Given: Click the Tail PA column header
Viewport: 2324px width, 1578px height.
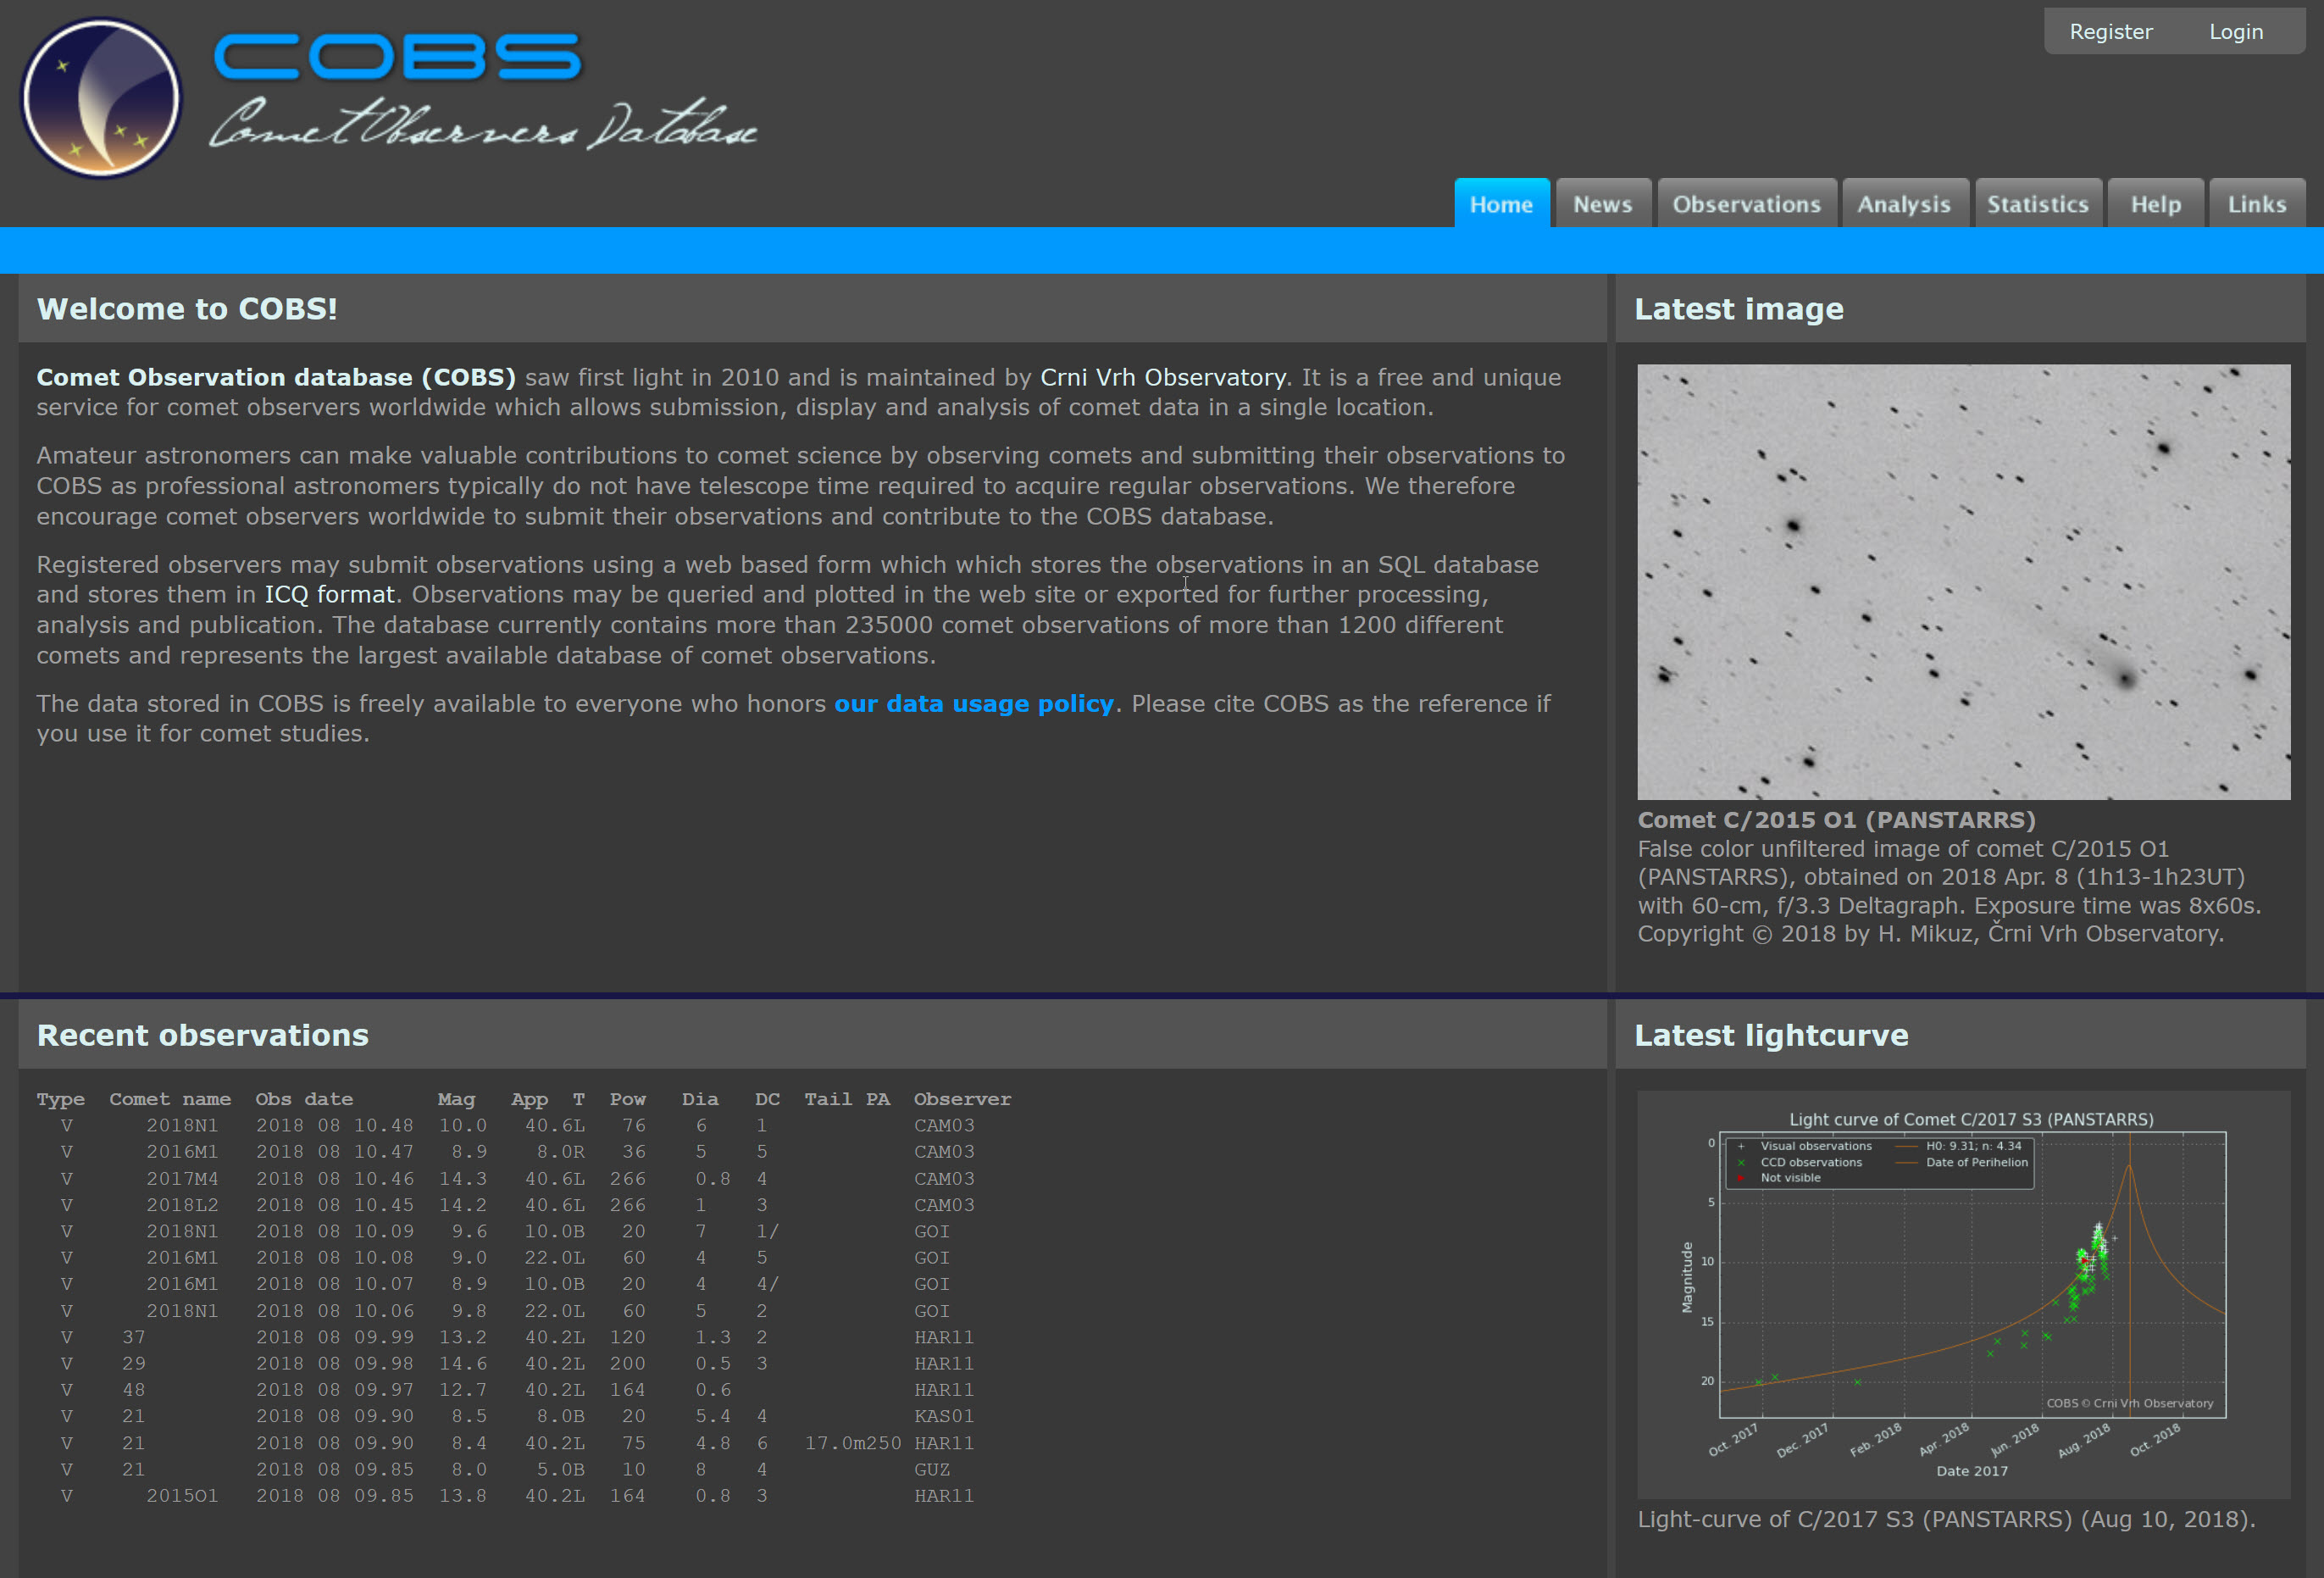Looking at the screenshot, I should [847, 1099].
